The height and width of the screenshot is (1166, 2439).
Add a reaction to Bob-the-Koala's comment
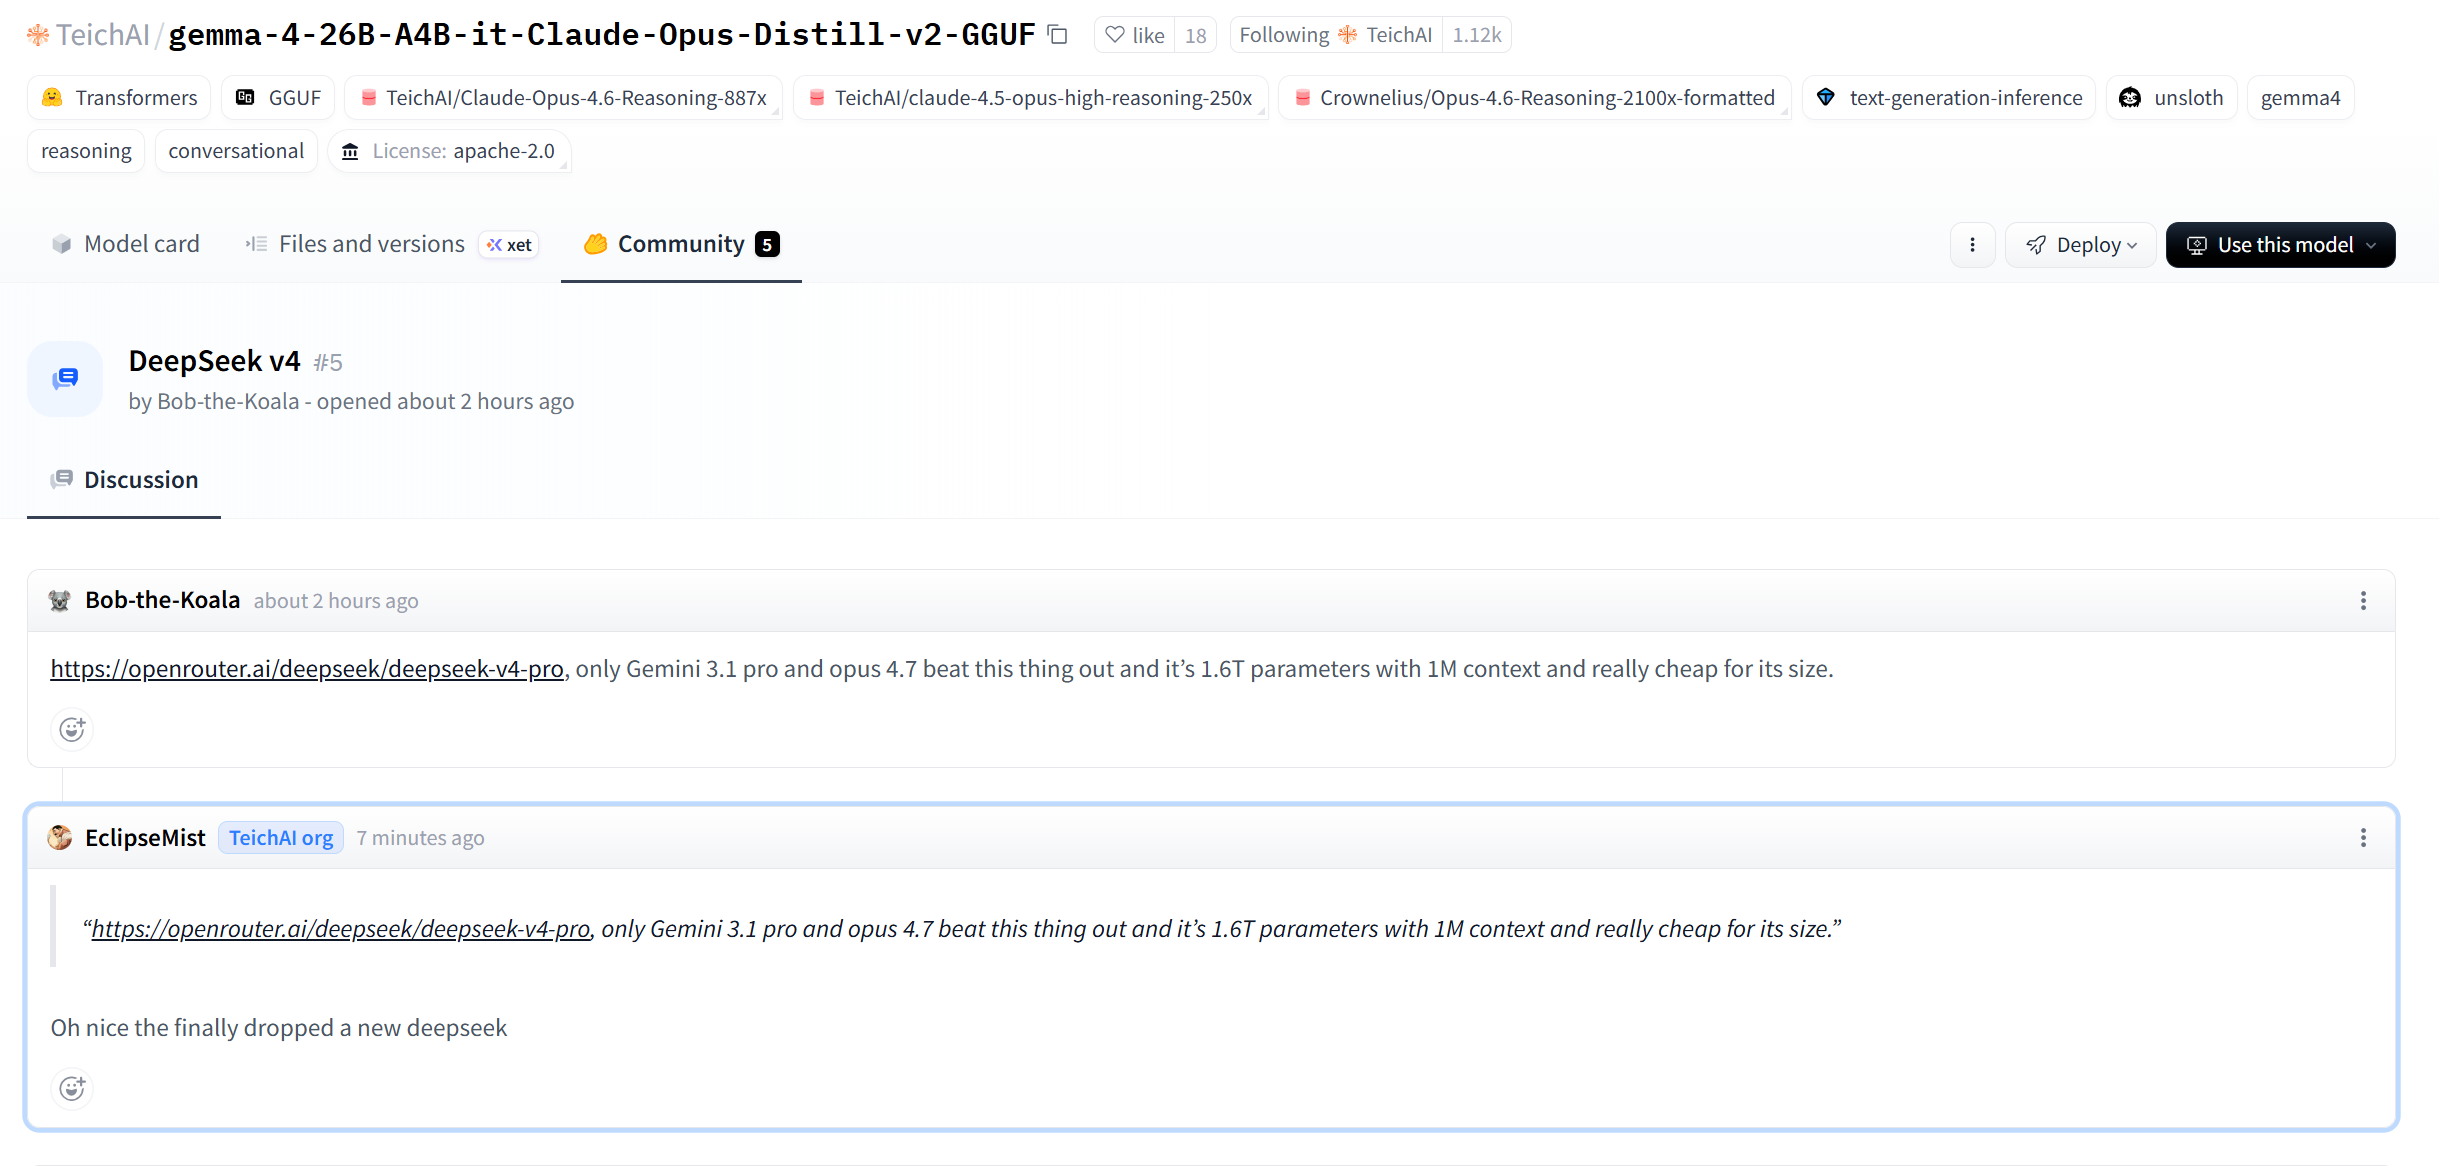(72, 729)
